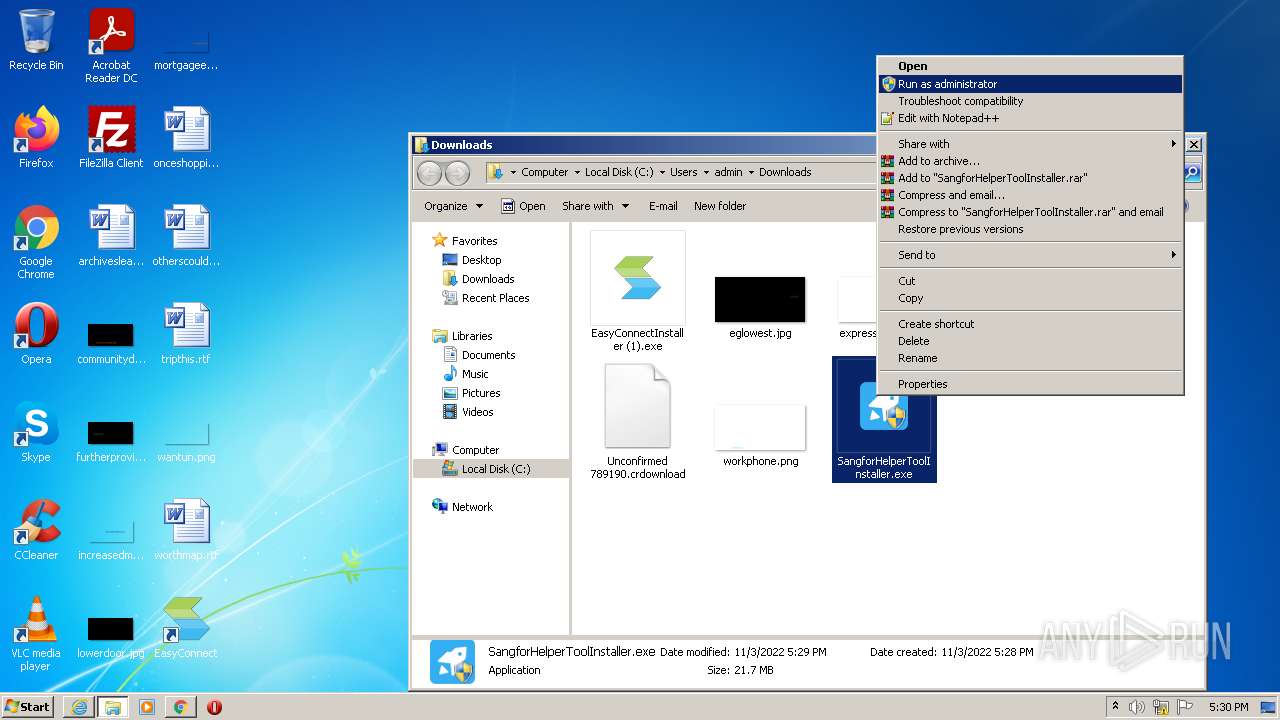Select SangforHelperToolInstaller.exe file icon

[x=884, y=419]
